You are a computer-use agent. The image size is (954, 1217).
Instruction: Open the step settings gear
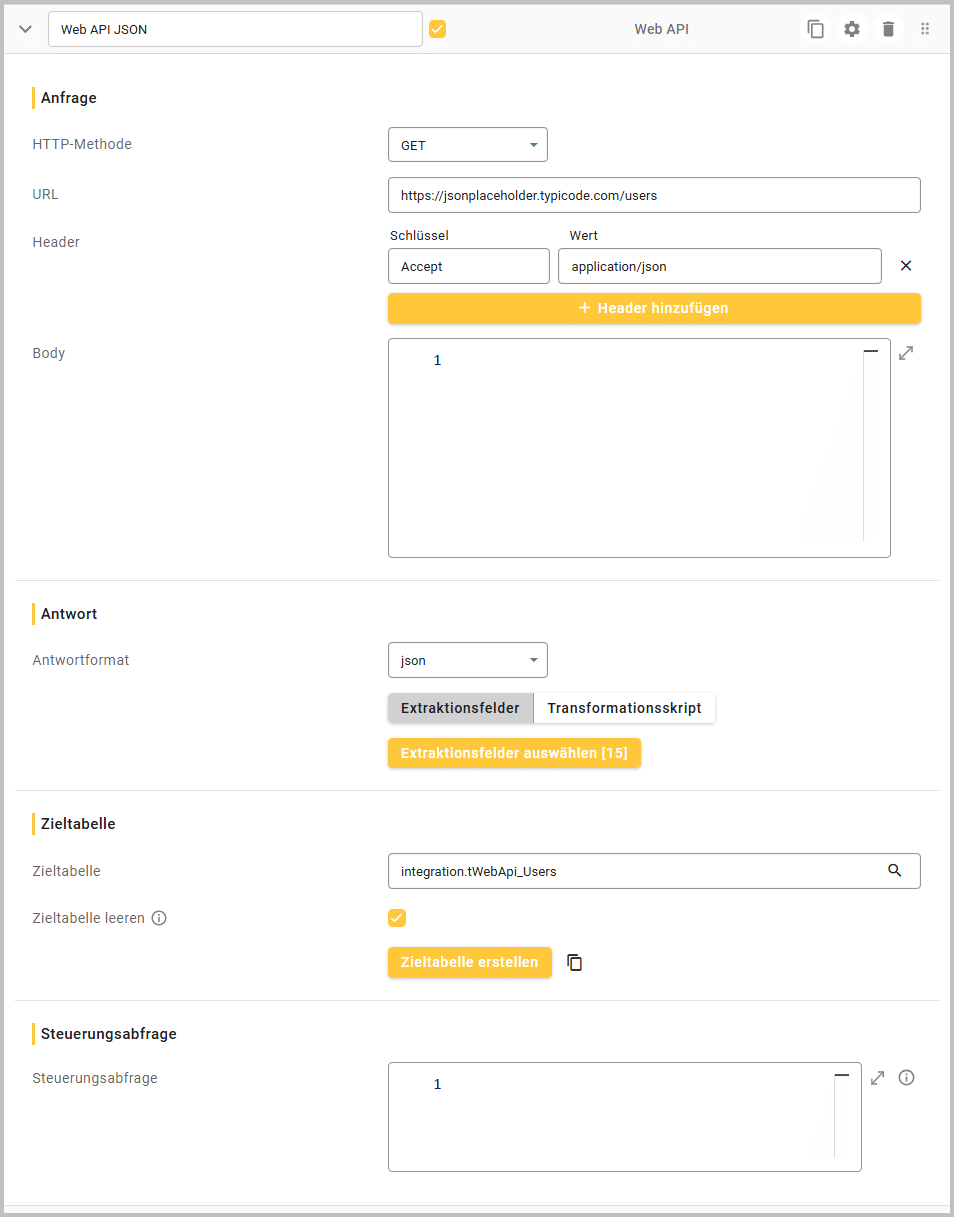[851, 29]
